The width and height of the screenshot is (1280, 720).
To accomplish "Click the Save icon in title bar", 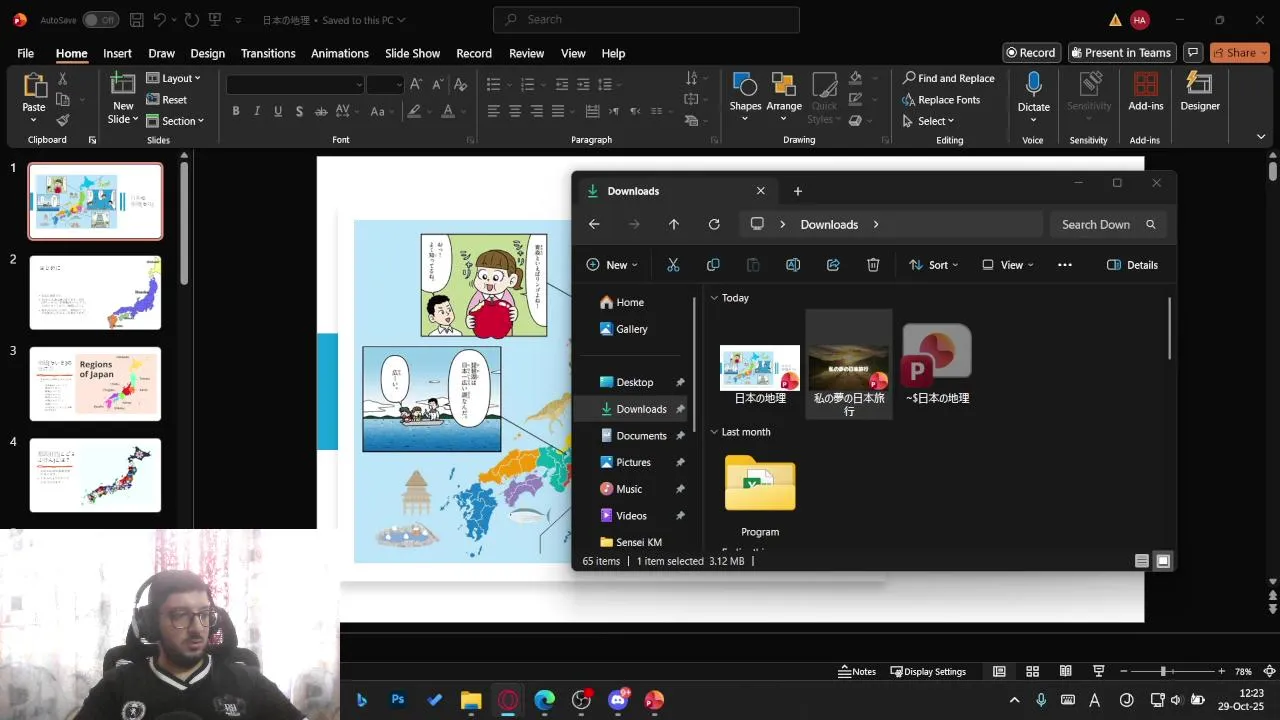I will pos(136,20).
